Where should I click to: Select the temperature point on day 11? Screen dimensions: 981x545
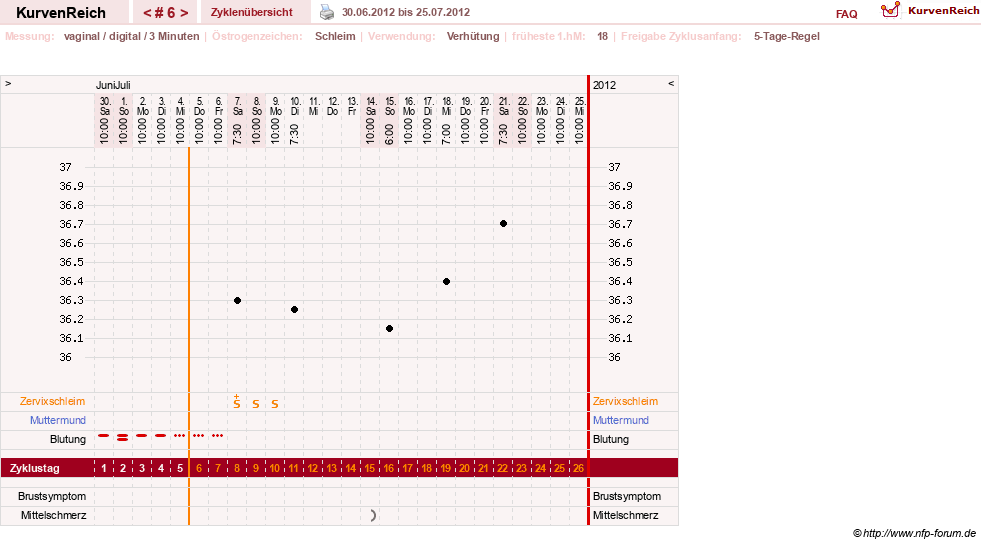point(294,310)
